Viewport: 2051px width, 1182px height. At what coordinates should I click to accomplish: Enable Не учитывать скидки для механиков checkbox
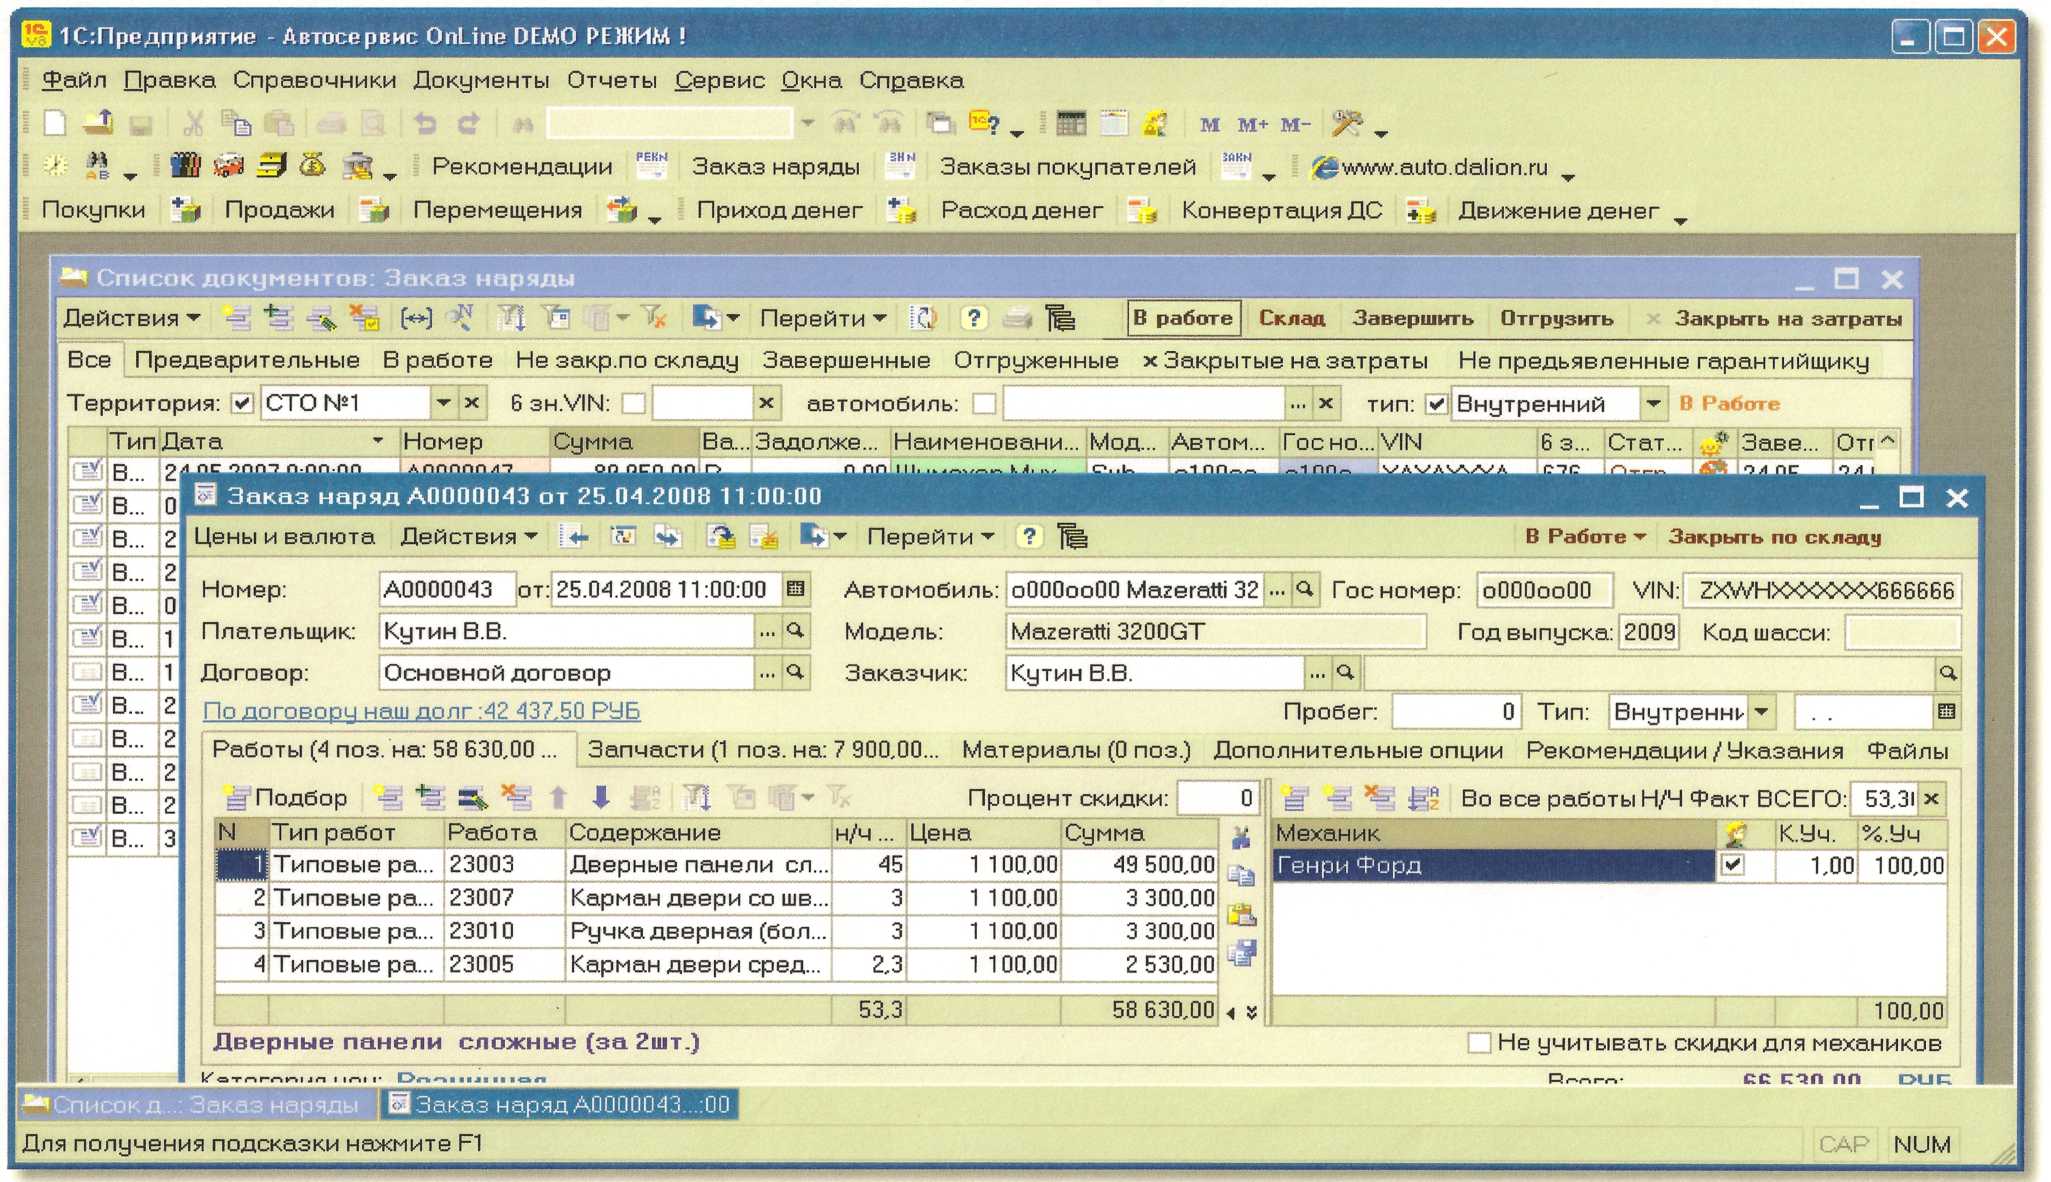[1478, 1043]
